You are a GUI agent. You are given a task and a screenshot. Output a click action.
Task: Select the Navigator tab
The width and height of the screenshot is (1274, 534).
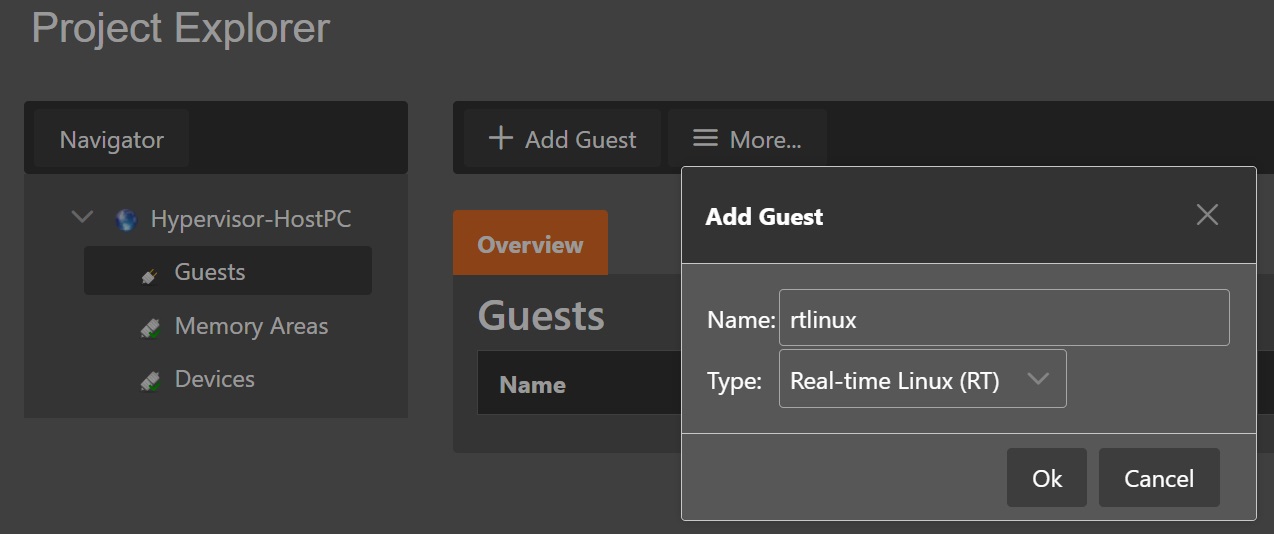point(111,140)
